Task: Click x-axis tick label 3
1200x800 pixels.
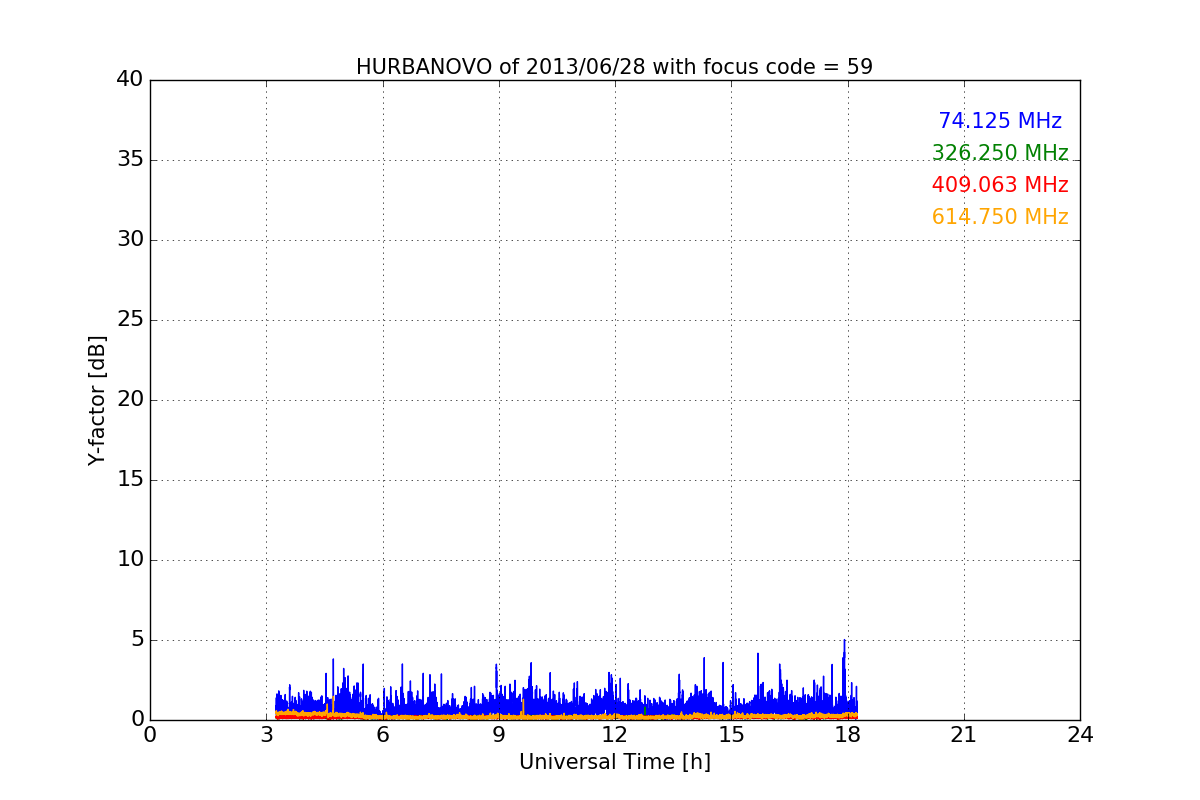Action: 266,734
